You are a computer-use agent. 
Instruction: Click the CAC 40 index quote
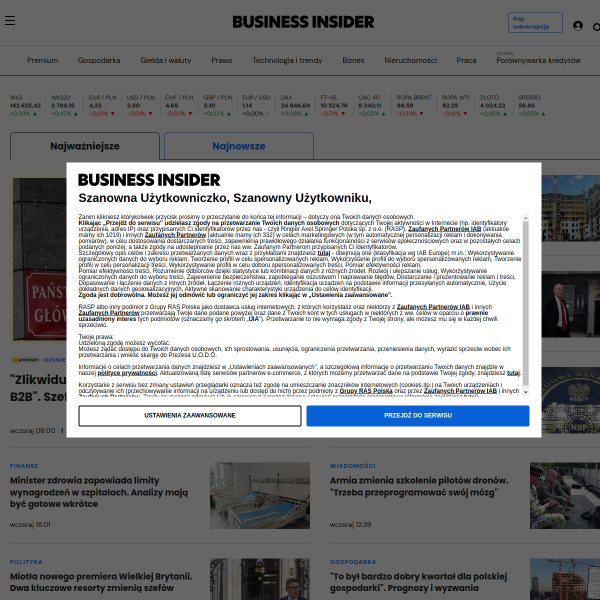(372, 105)
